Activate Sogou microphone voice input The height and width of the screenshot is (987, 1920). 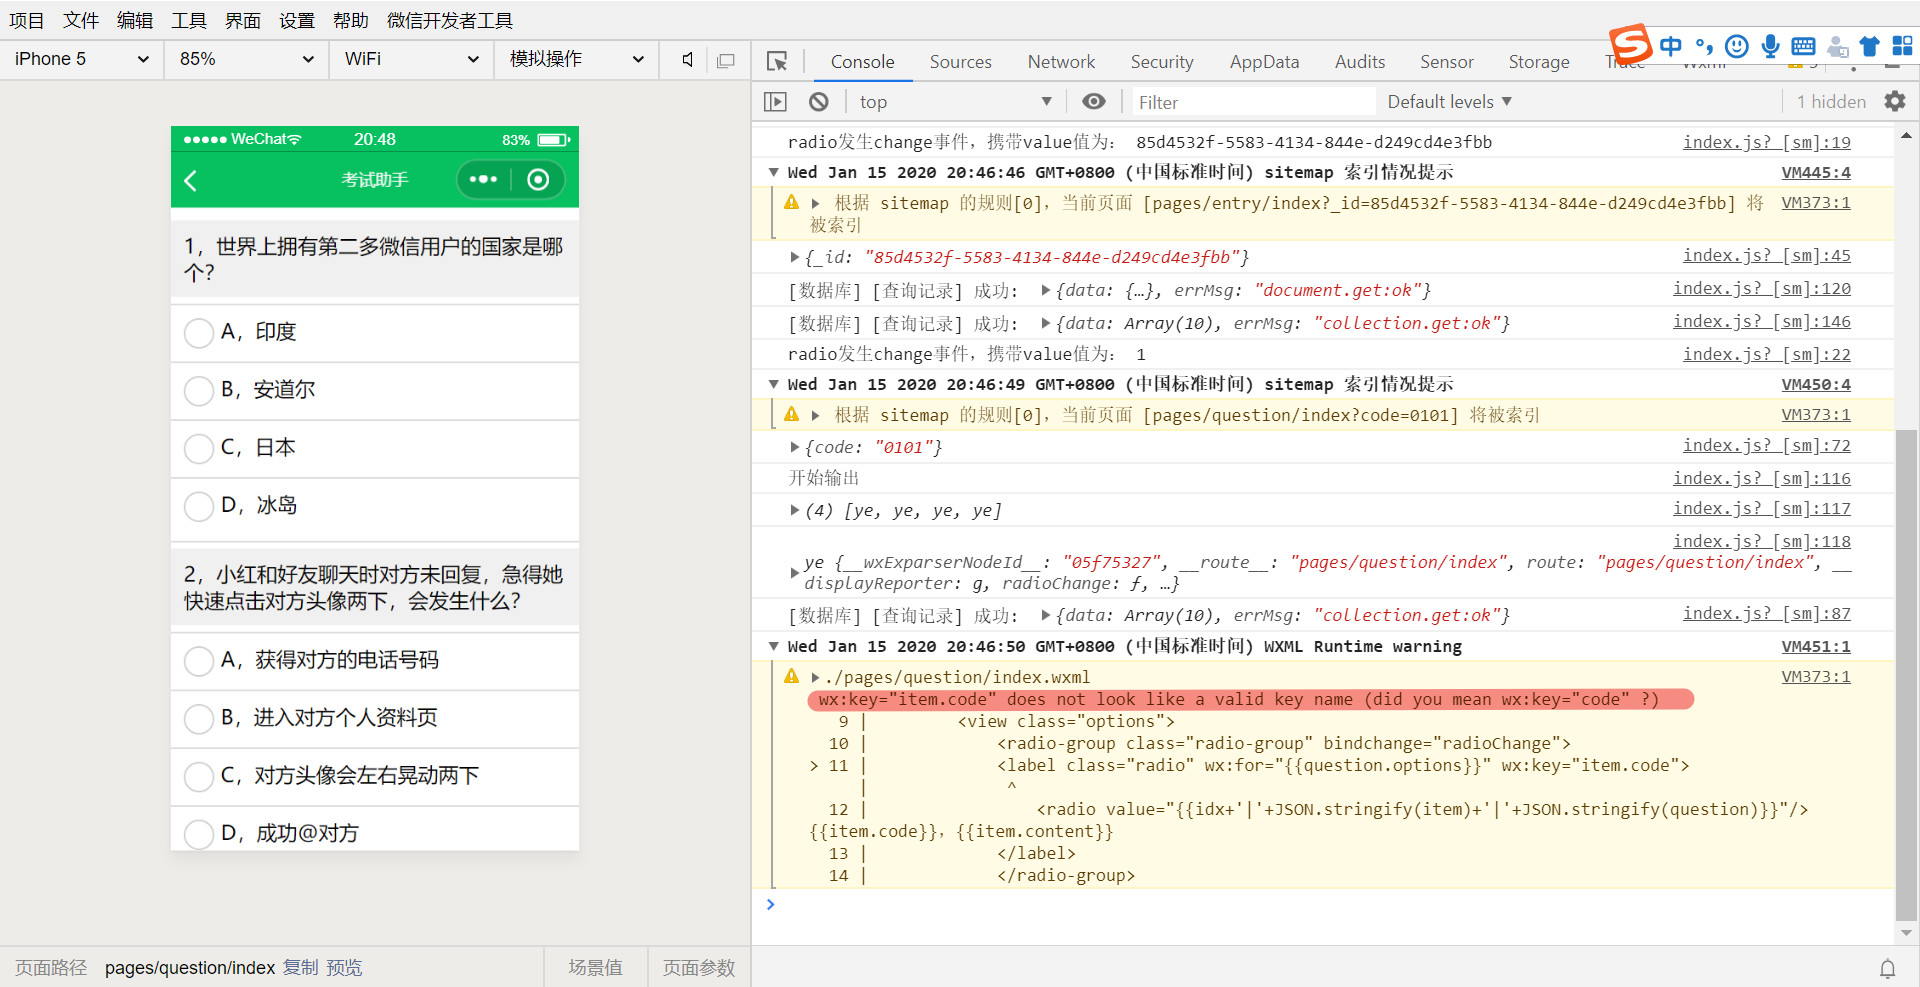1770,46
